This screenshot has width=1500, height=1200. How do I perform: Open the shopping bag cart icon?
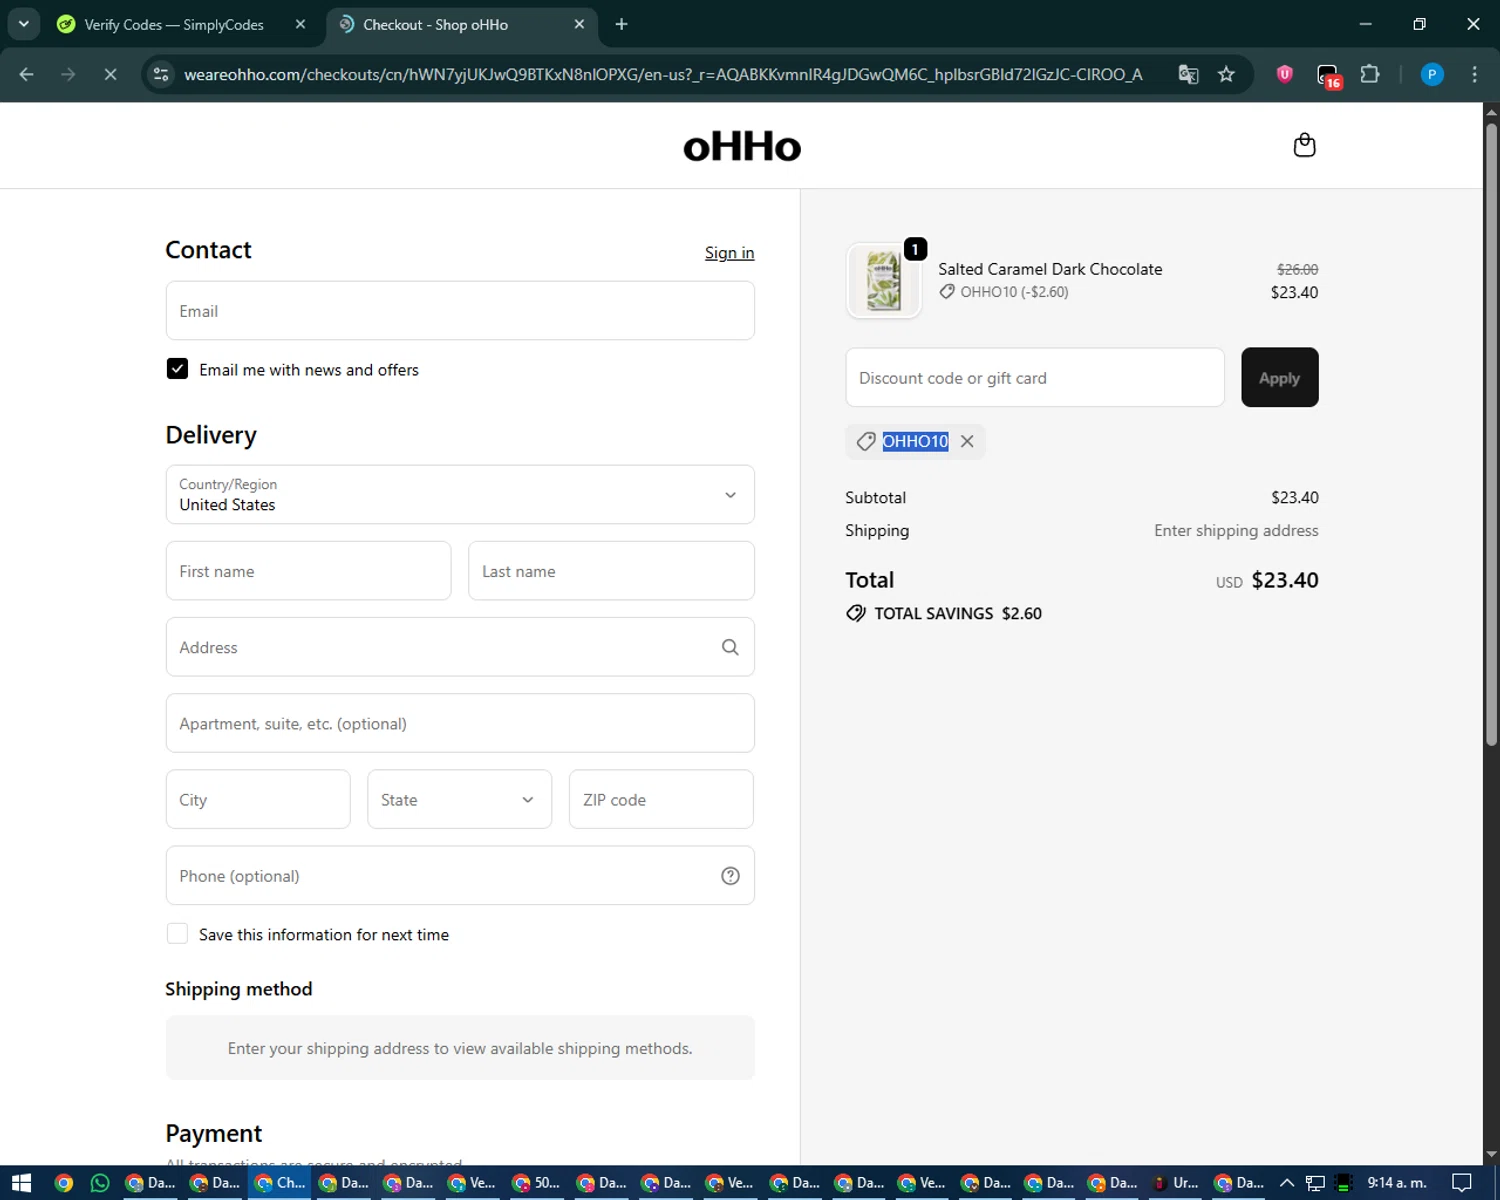point(1304,145)
